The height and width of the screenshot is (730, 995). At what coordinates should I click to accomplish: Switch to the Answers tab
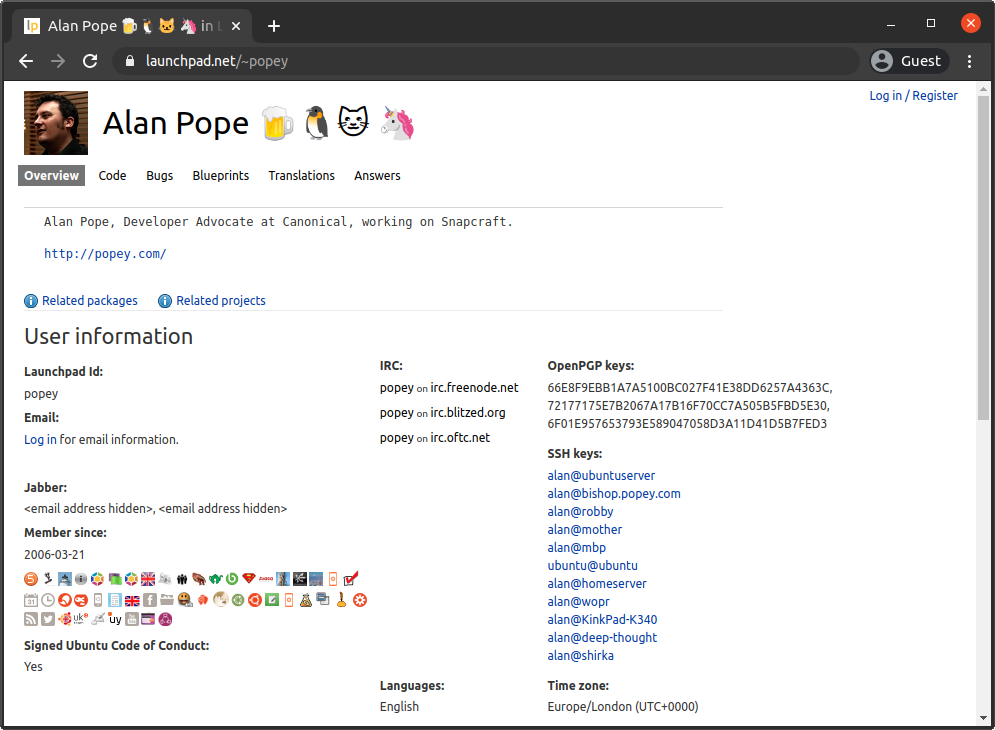click(377, 176)
